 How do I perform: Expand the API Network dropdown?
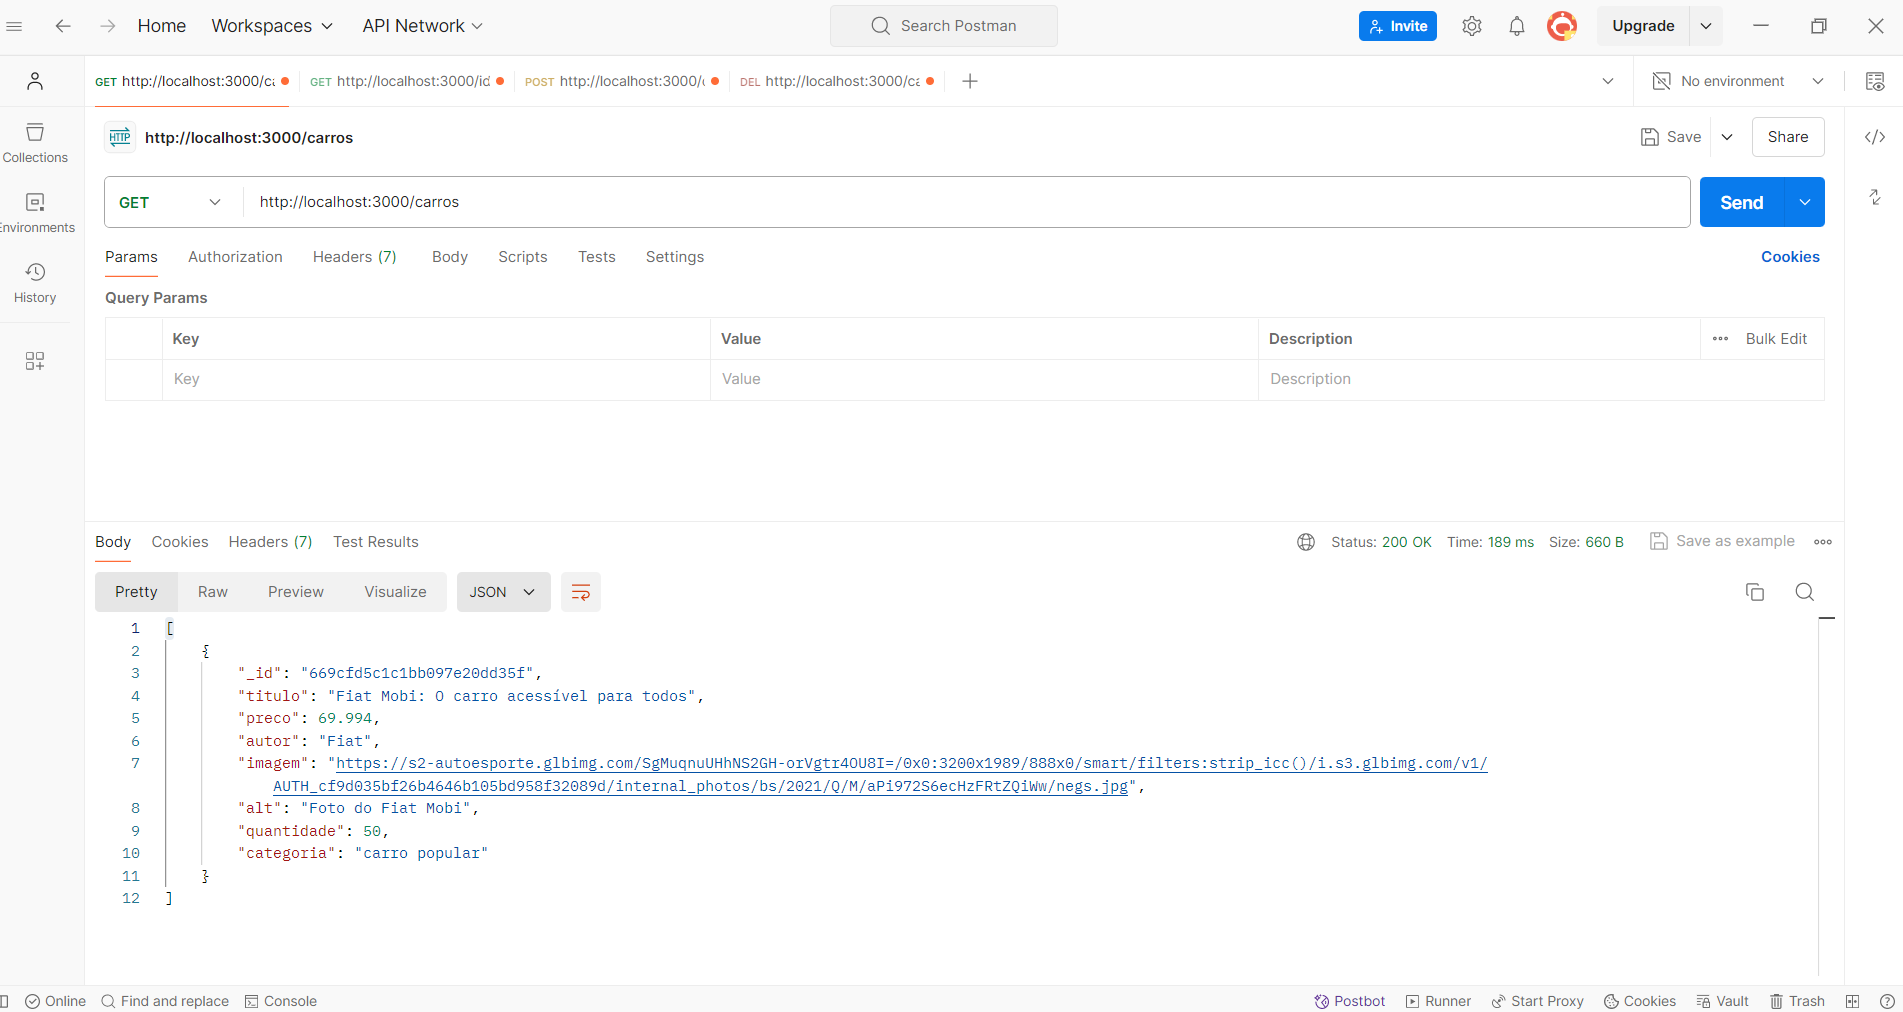point(423,26)
